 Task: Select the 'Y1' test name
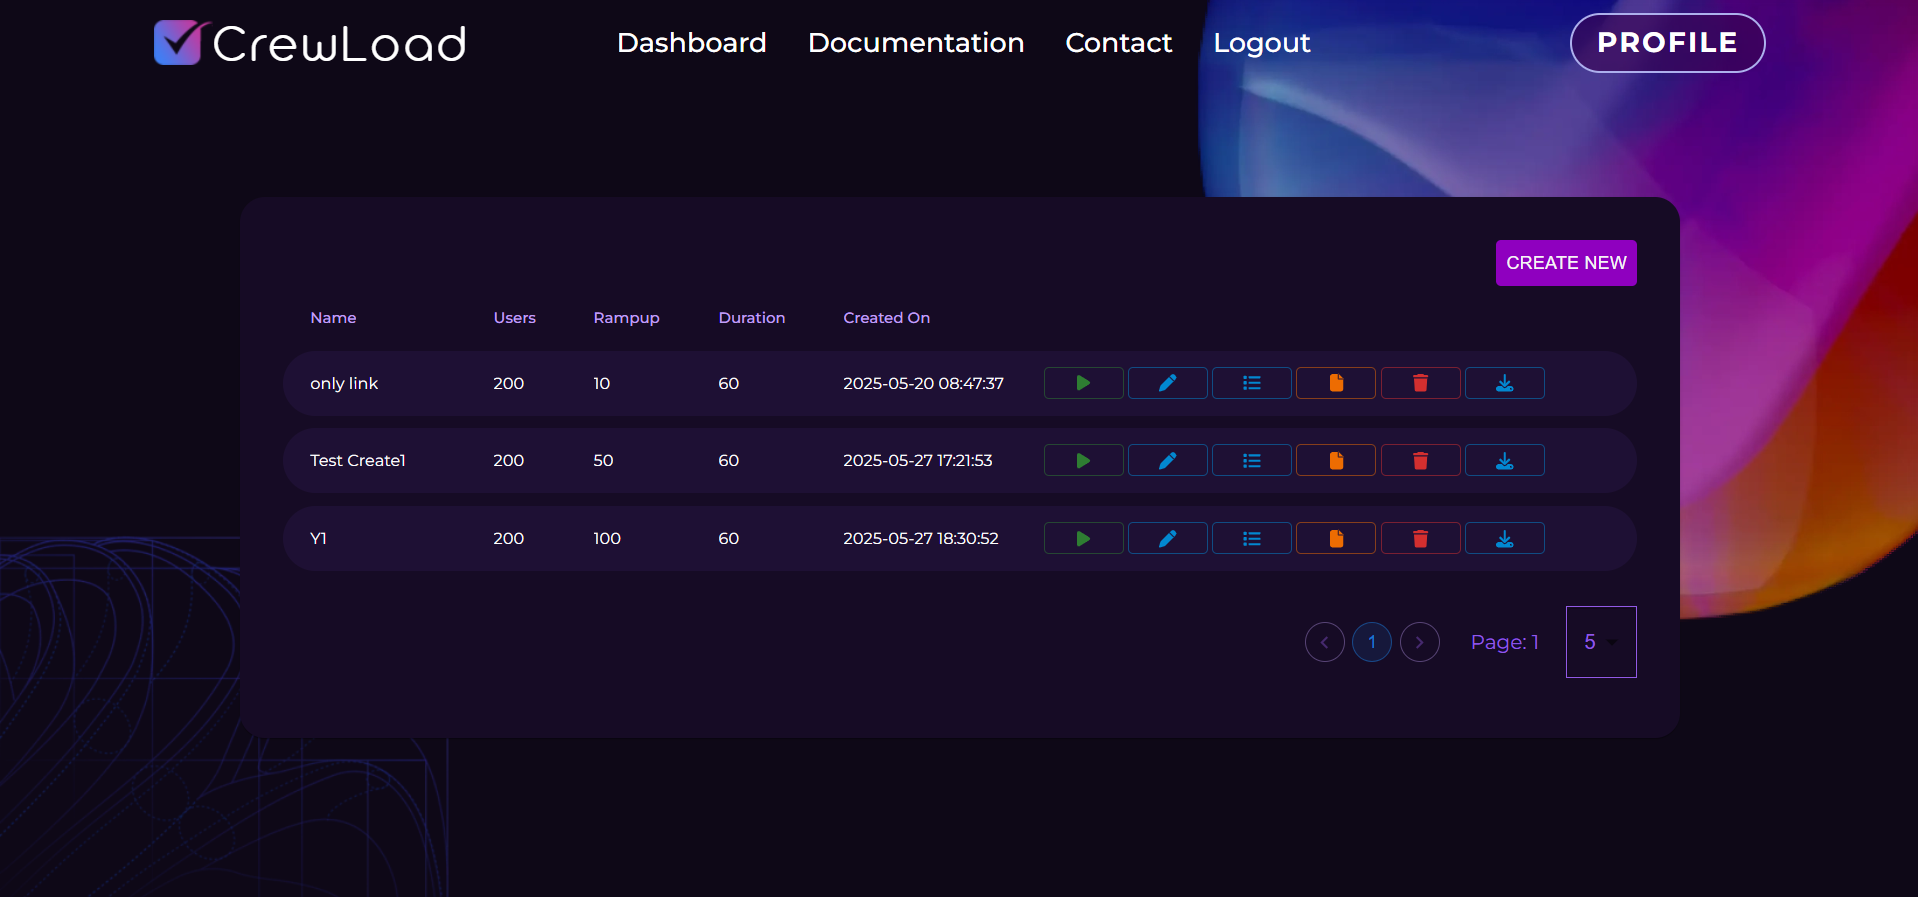(x=318, y=538)
